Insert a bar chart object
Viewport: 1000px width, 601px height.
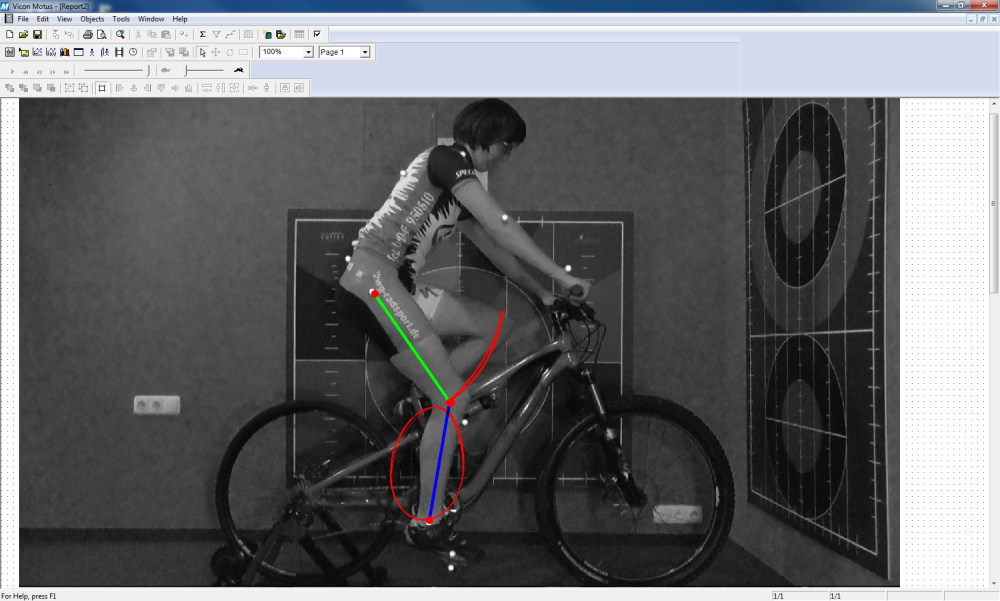tap(64, 52)
